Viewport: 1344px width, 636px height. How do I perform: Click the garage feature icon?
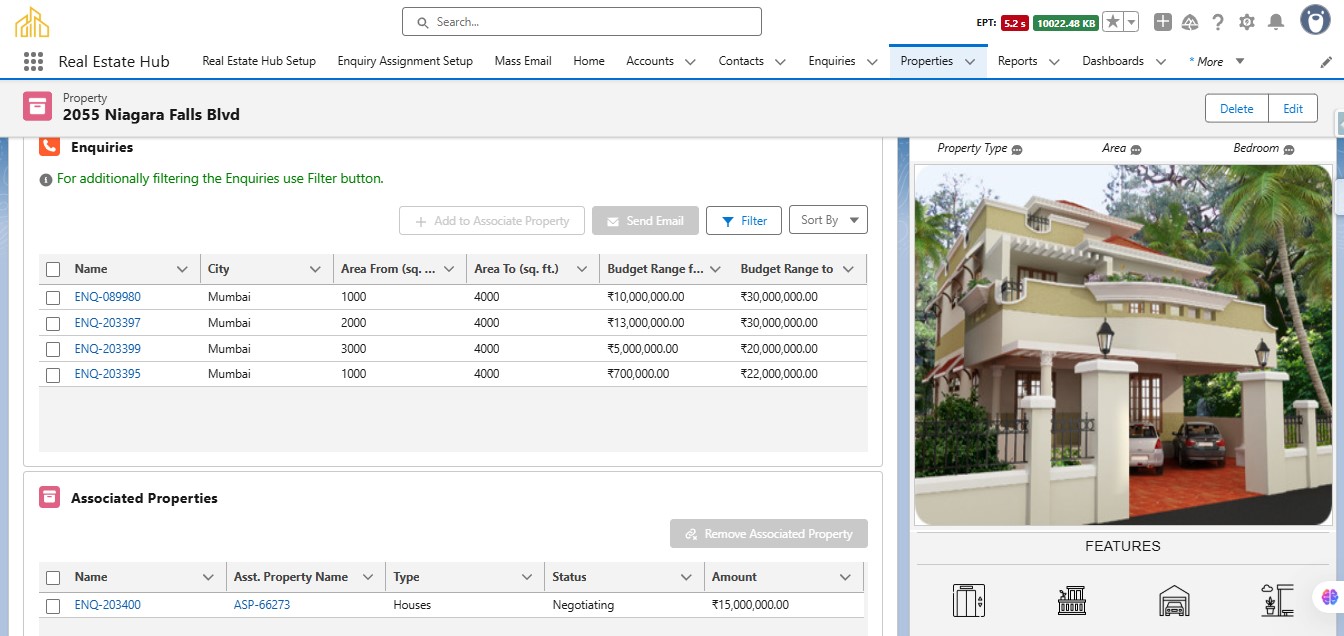coord(1174,600)
